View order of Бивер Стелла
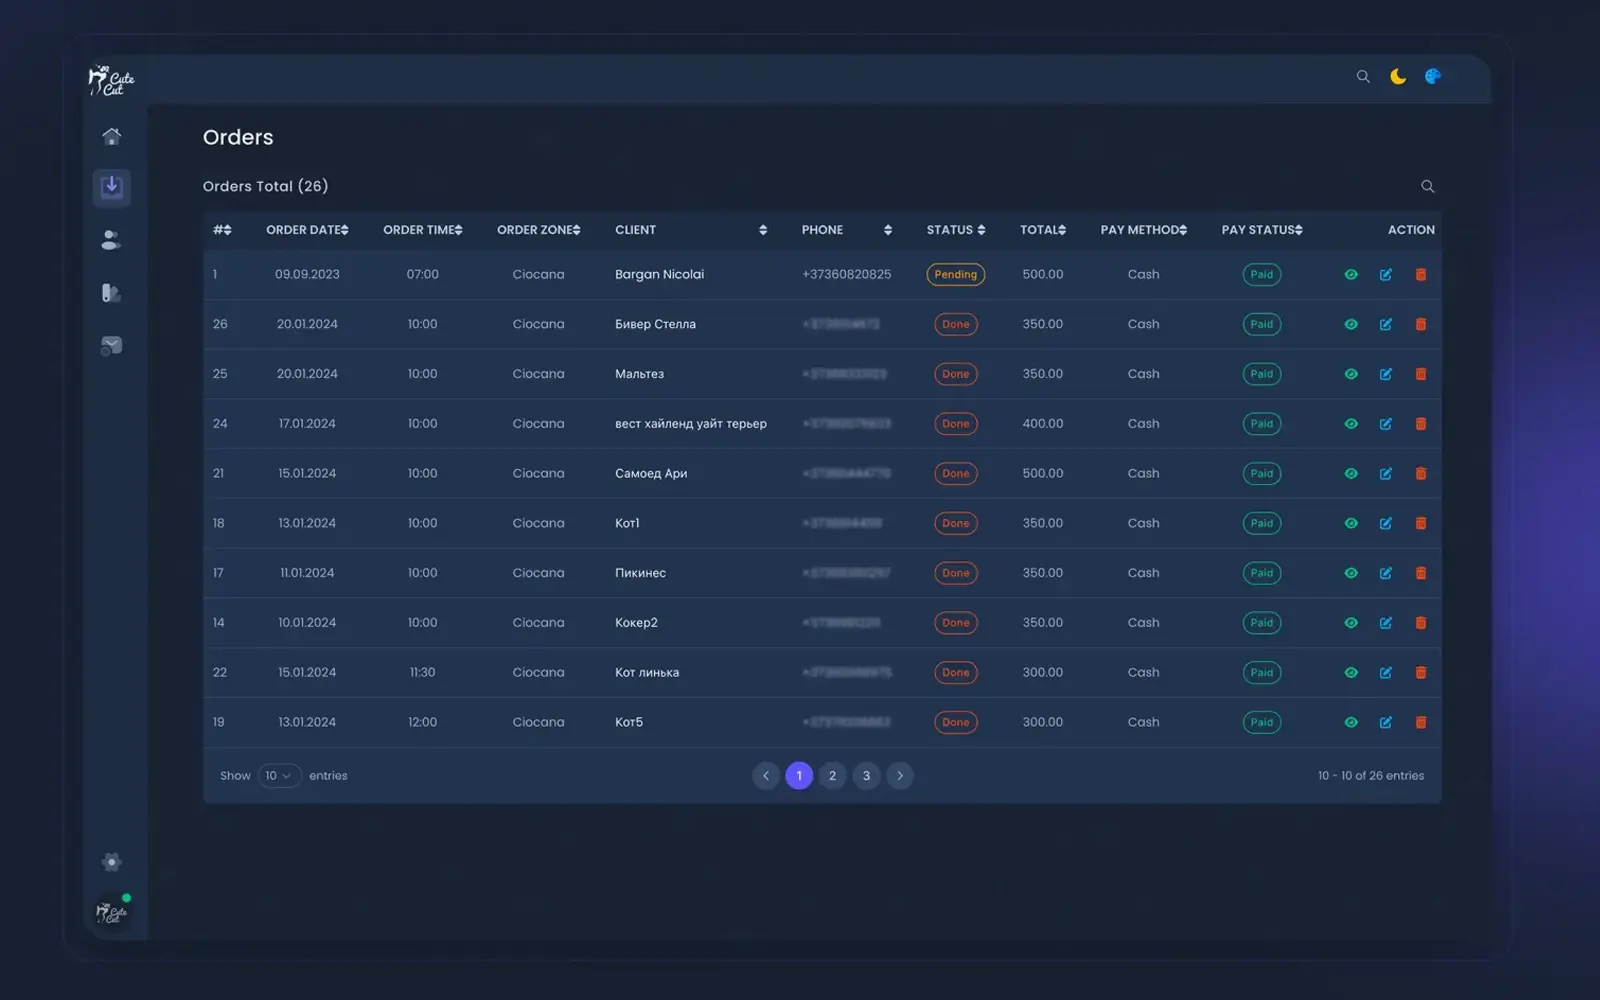Screen dimensions: 1600x1000 (1351, 324)
